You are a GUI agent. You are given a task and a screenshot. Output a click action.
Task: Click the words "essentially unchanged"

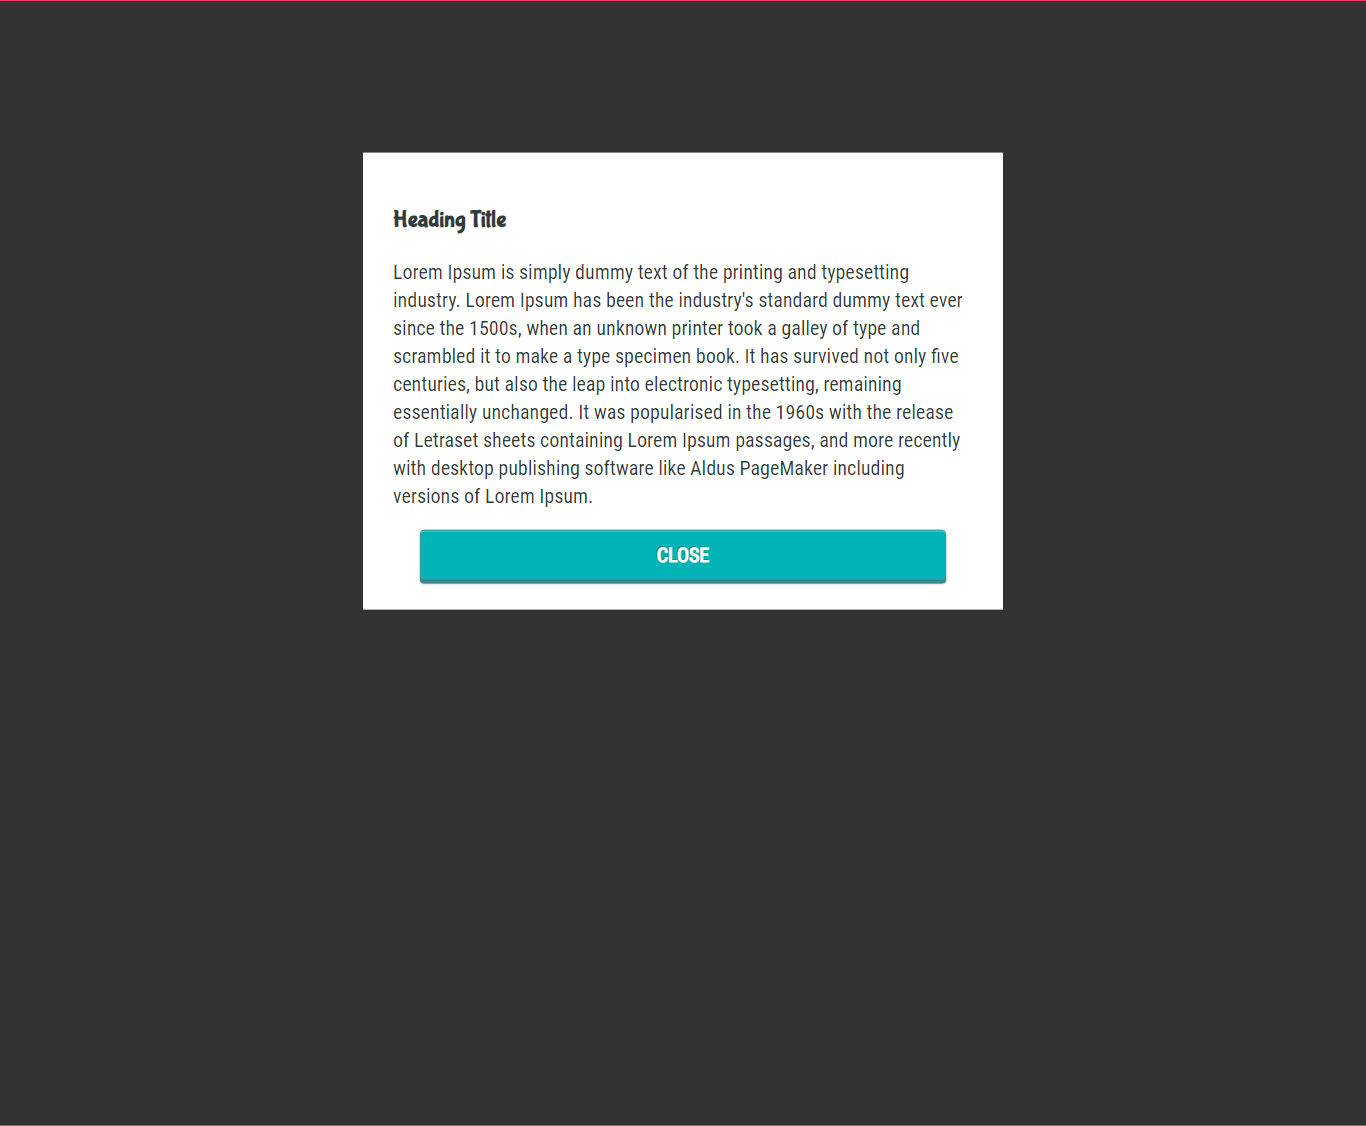pyautogui.click(x=482, y=413)
